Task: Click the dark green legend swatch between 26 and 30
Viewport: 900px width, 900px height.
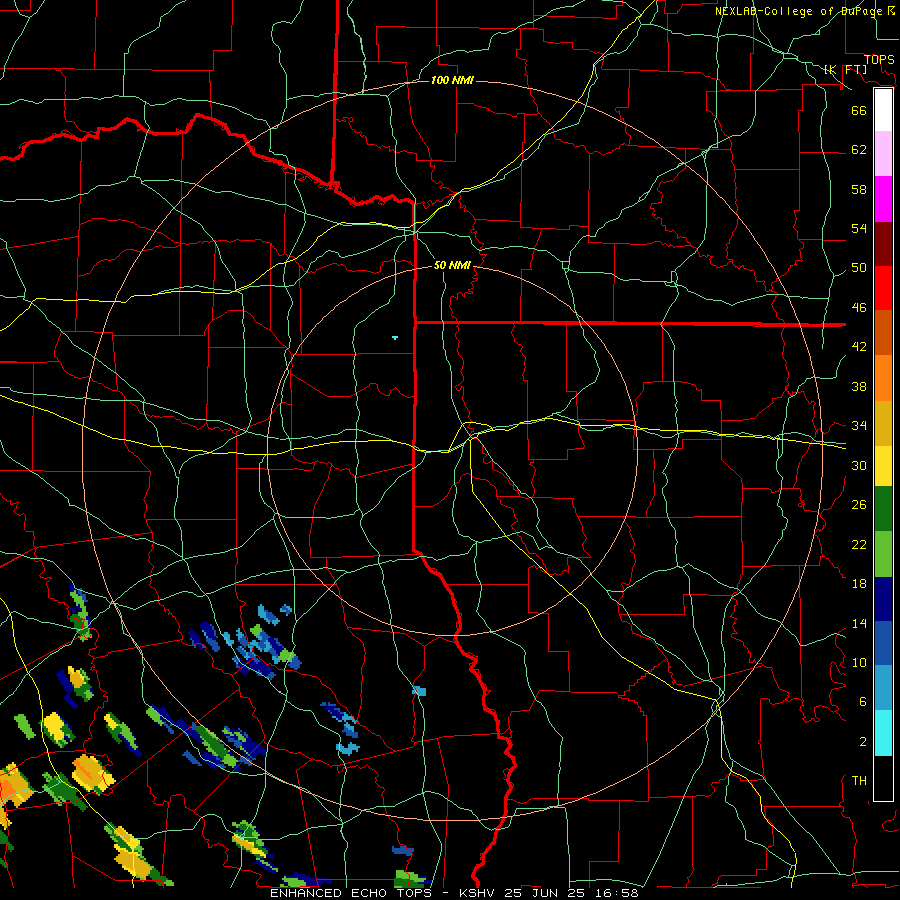Action: pos(883,509)
